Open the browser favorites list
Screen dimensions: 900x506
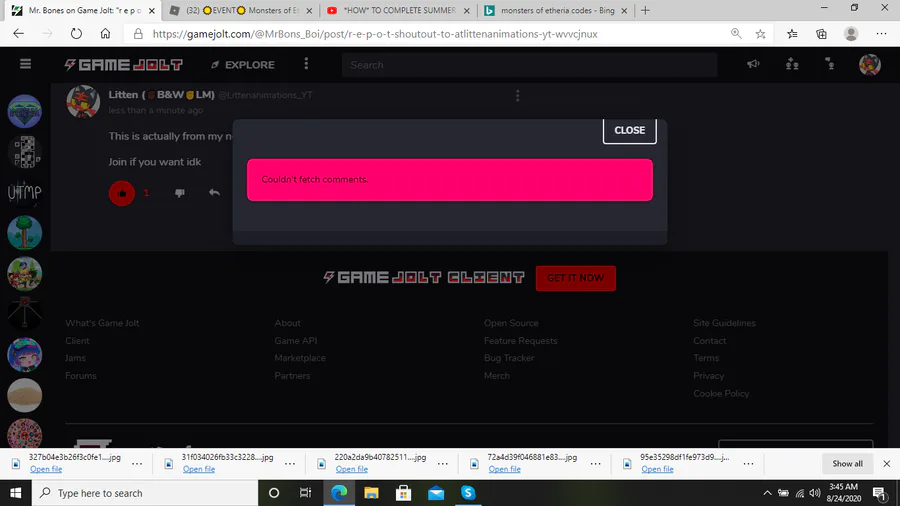(x=792, y=34)
